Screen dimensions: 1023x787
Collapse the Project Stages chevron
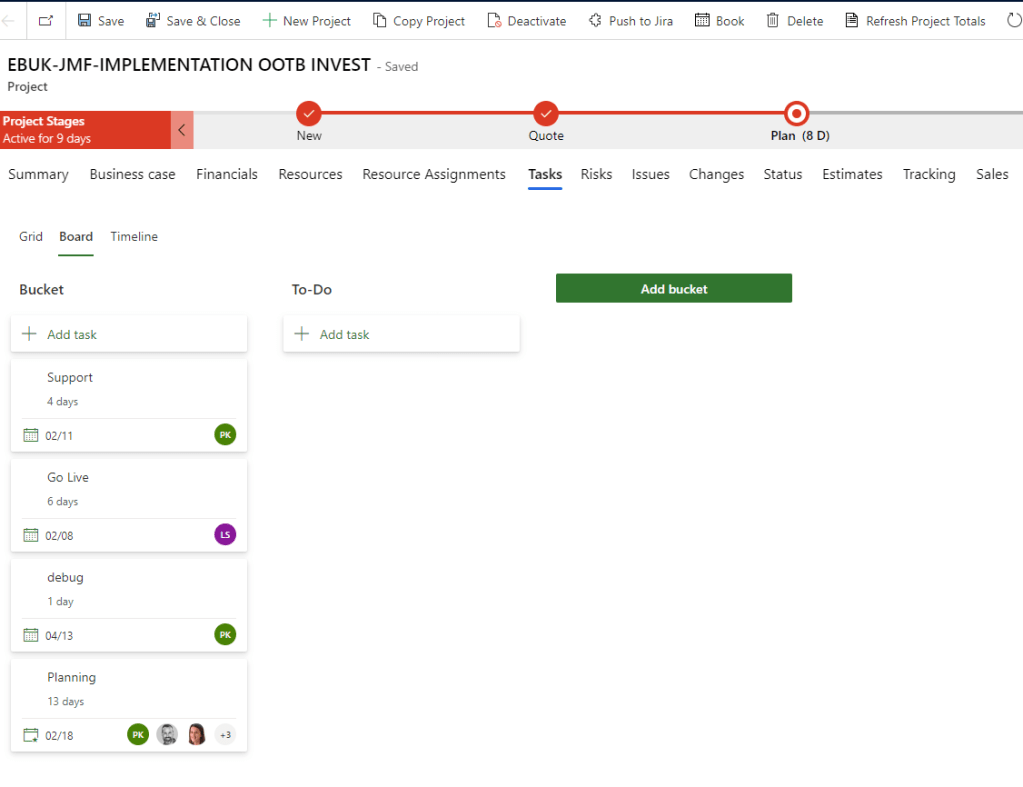tap(182, 130)
